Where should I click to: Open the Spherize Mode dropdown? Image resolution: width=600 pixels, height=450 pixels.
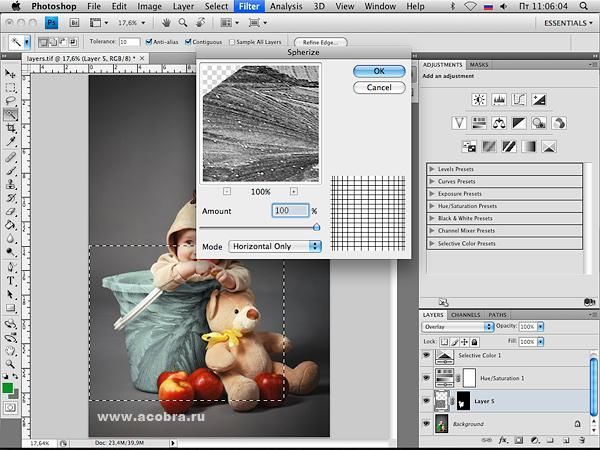[275, 246]
